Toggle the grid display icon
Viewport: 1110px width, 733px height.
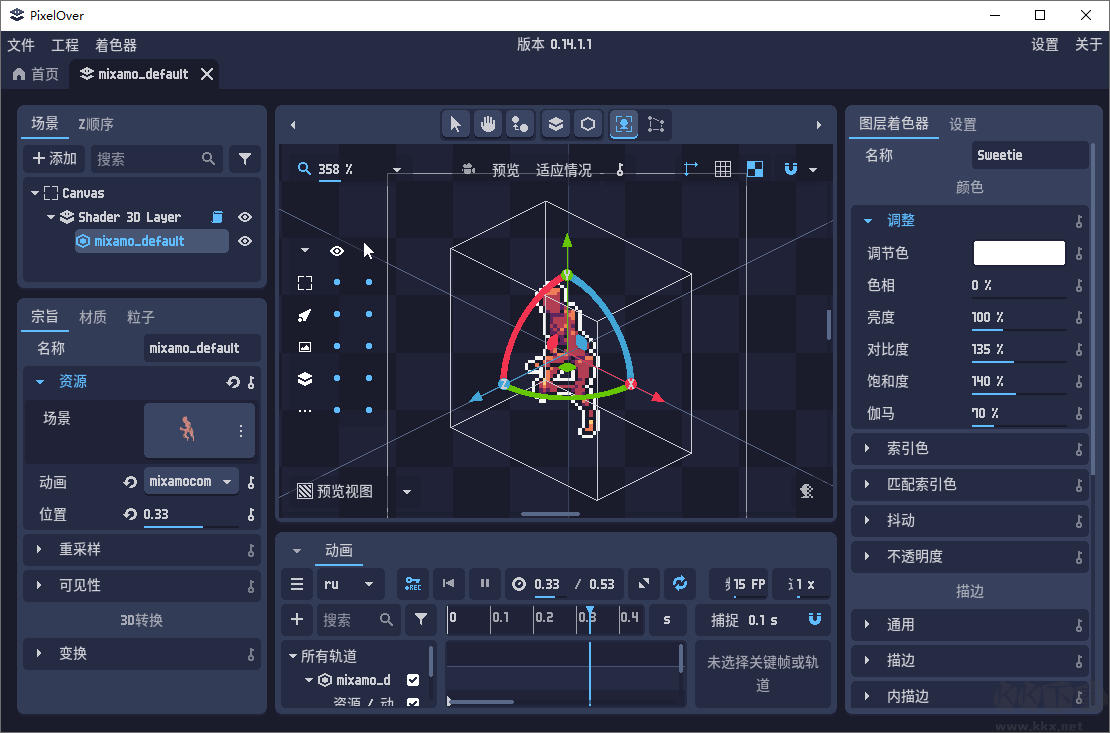[723, 168]
